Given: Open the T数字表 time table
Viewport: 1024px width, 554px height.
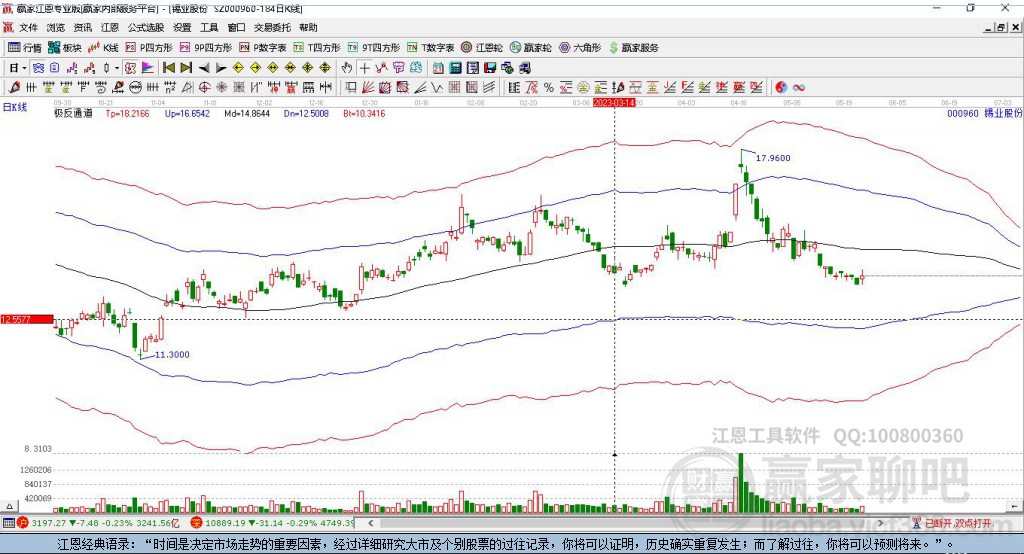Looking at the screenshot, I should pyautogui.click(x=430, y=48).
